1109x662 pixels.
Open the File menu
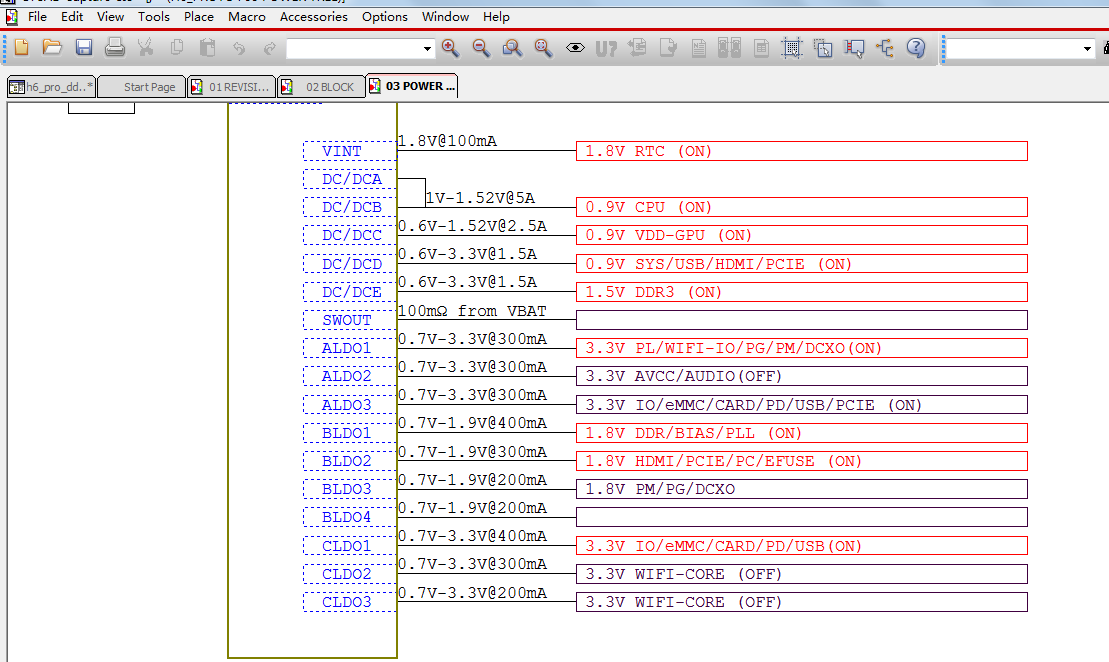(37, 16)
